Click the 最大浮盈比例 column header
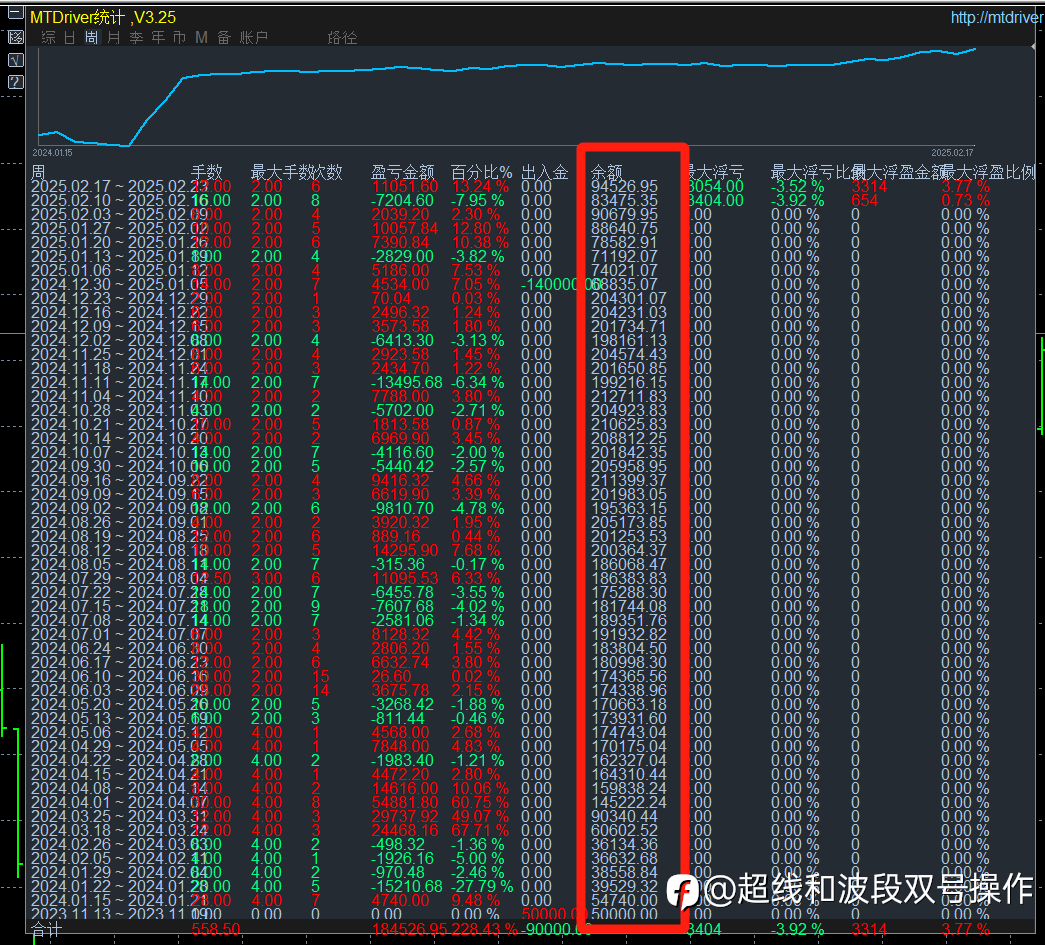1045x945 pixels. tap(988, 173)
